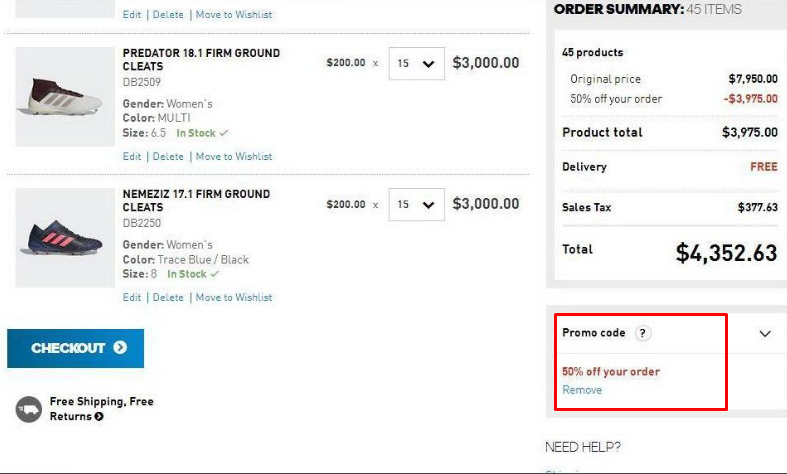Image resolution: width=787 pixels, height=474 pixels.
Task: Open Nemeziz 17.1 Firm Ground Cleats title
Action: click(x=196, y=200)
